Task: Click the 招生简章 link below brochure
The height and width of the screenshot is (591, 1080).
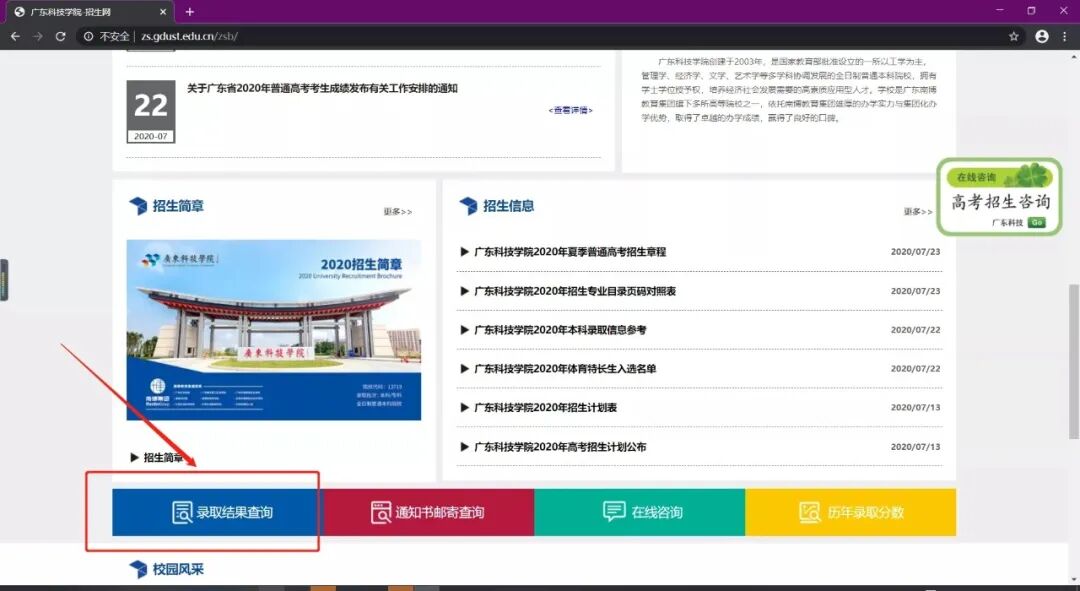Action: click(x=163, y=457)
